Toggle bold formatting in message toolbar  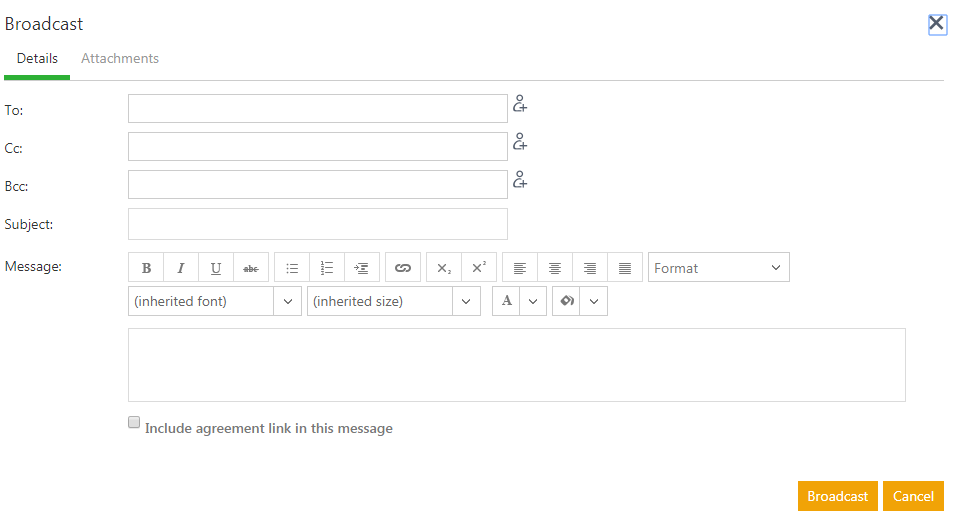click(146, 268)
